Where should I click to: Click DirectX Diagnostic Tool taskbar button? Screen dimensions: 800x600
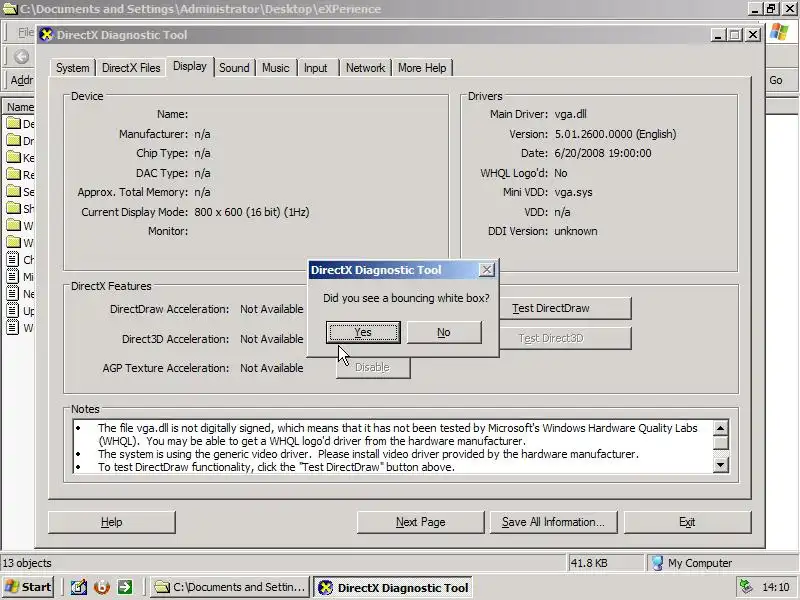[x=392, y=588]
